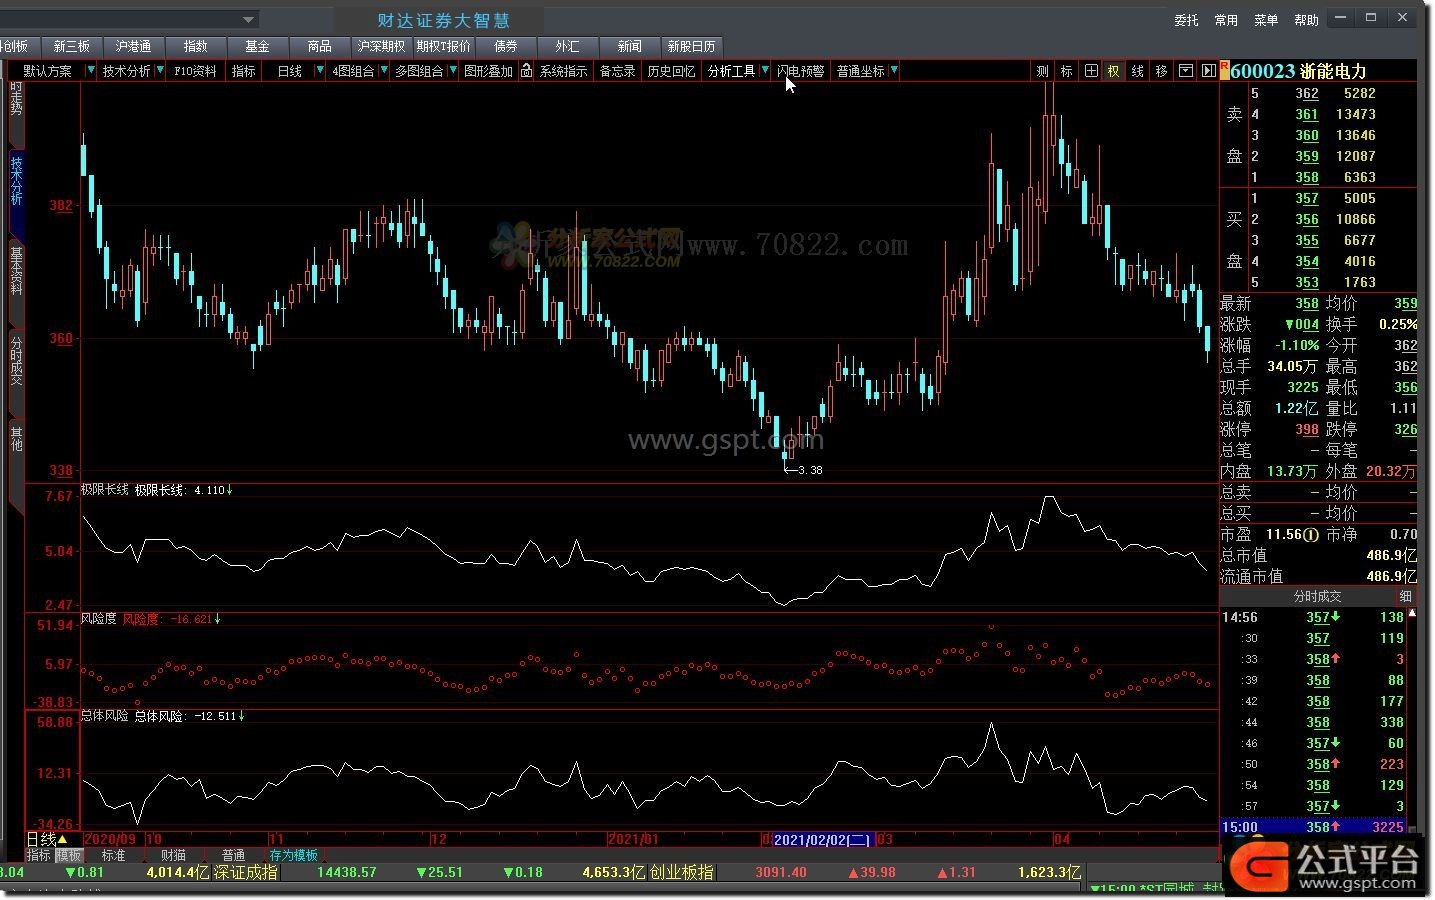
Task: Open the 新股日历 tab
Action: tap(691, 46)
